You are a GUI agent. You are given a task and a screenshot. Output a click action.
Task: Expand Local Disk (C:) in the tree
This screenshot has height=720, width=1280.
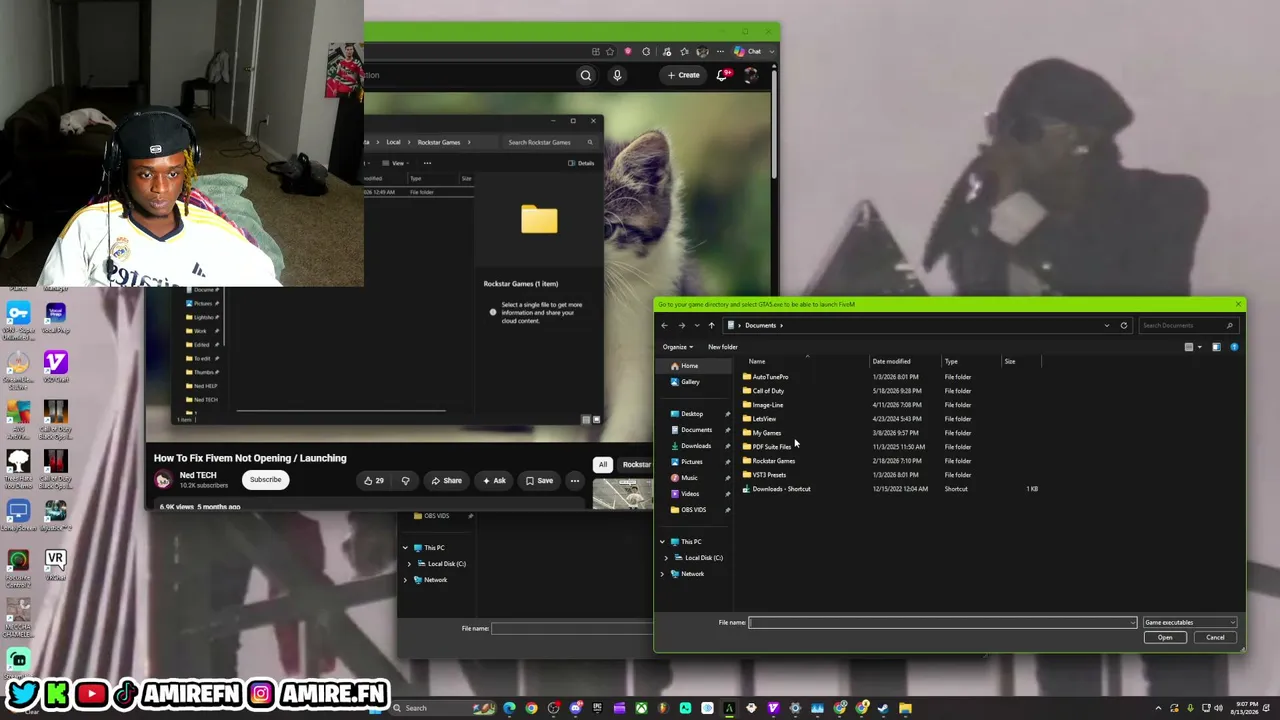coord(666,558)
